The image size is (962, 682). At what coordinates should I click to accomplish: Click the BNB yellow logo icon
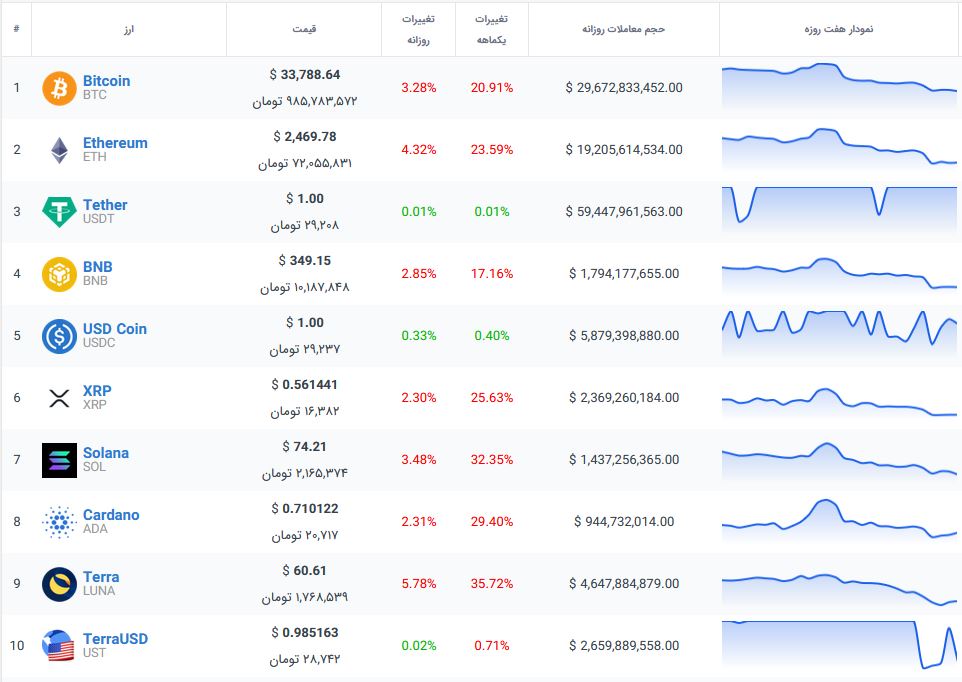(60, 274)
